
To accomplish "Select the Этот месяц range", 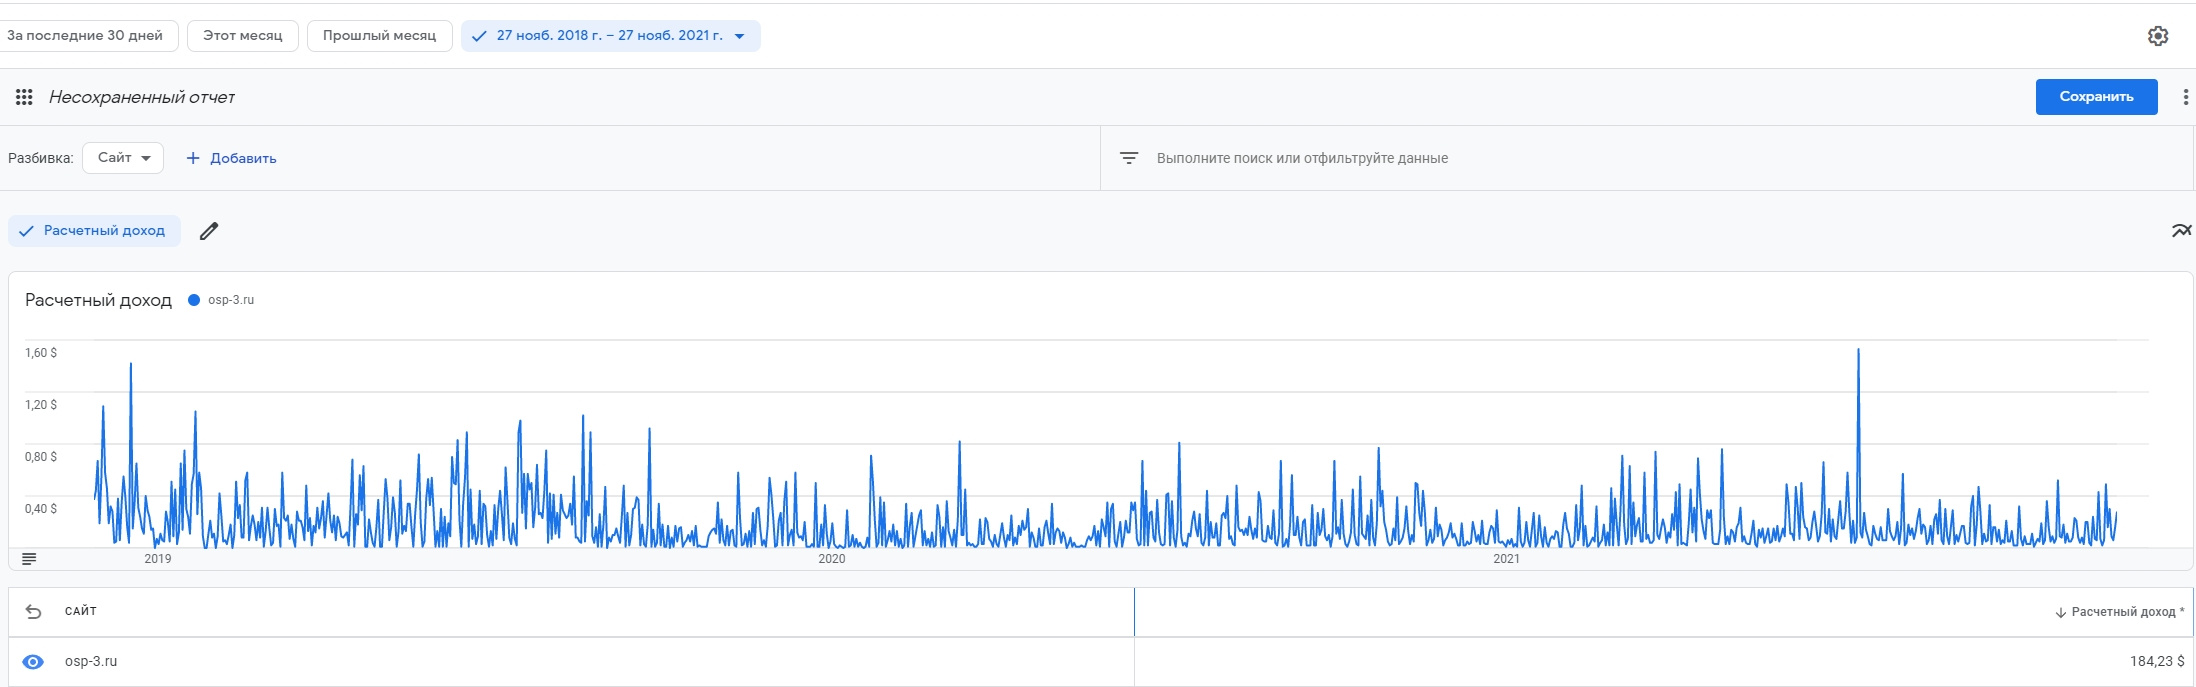I will click(243, 36).
